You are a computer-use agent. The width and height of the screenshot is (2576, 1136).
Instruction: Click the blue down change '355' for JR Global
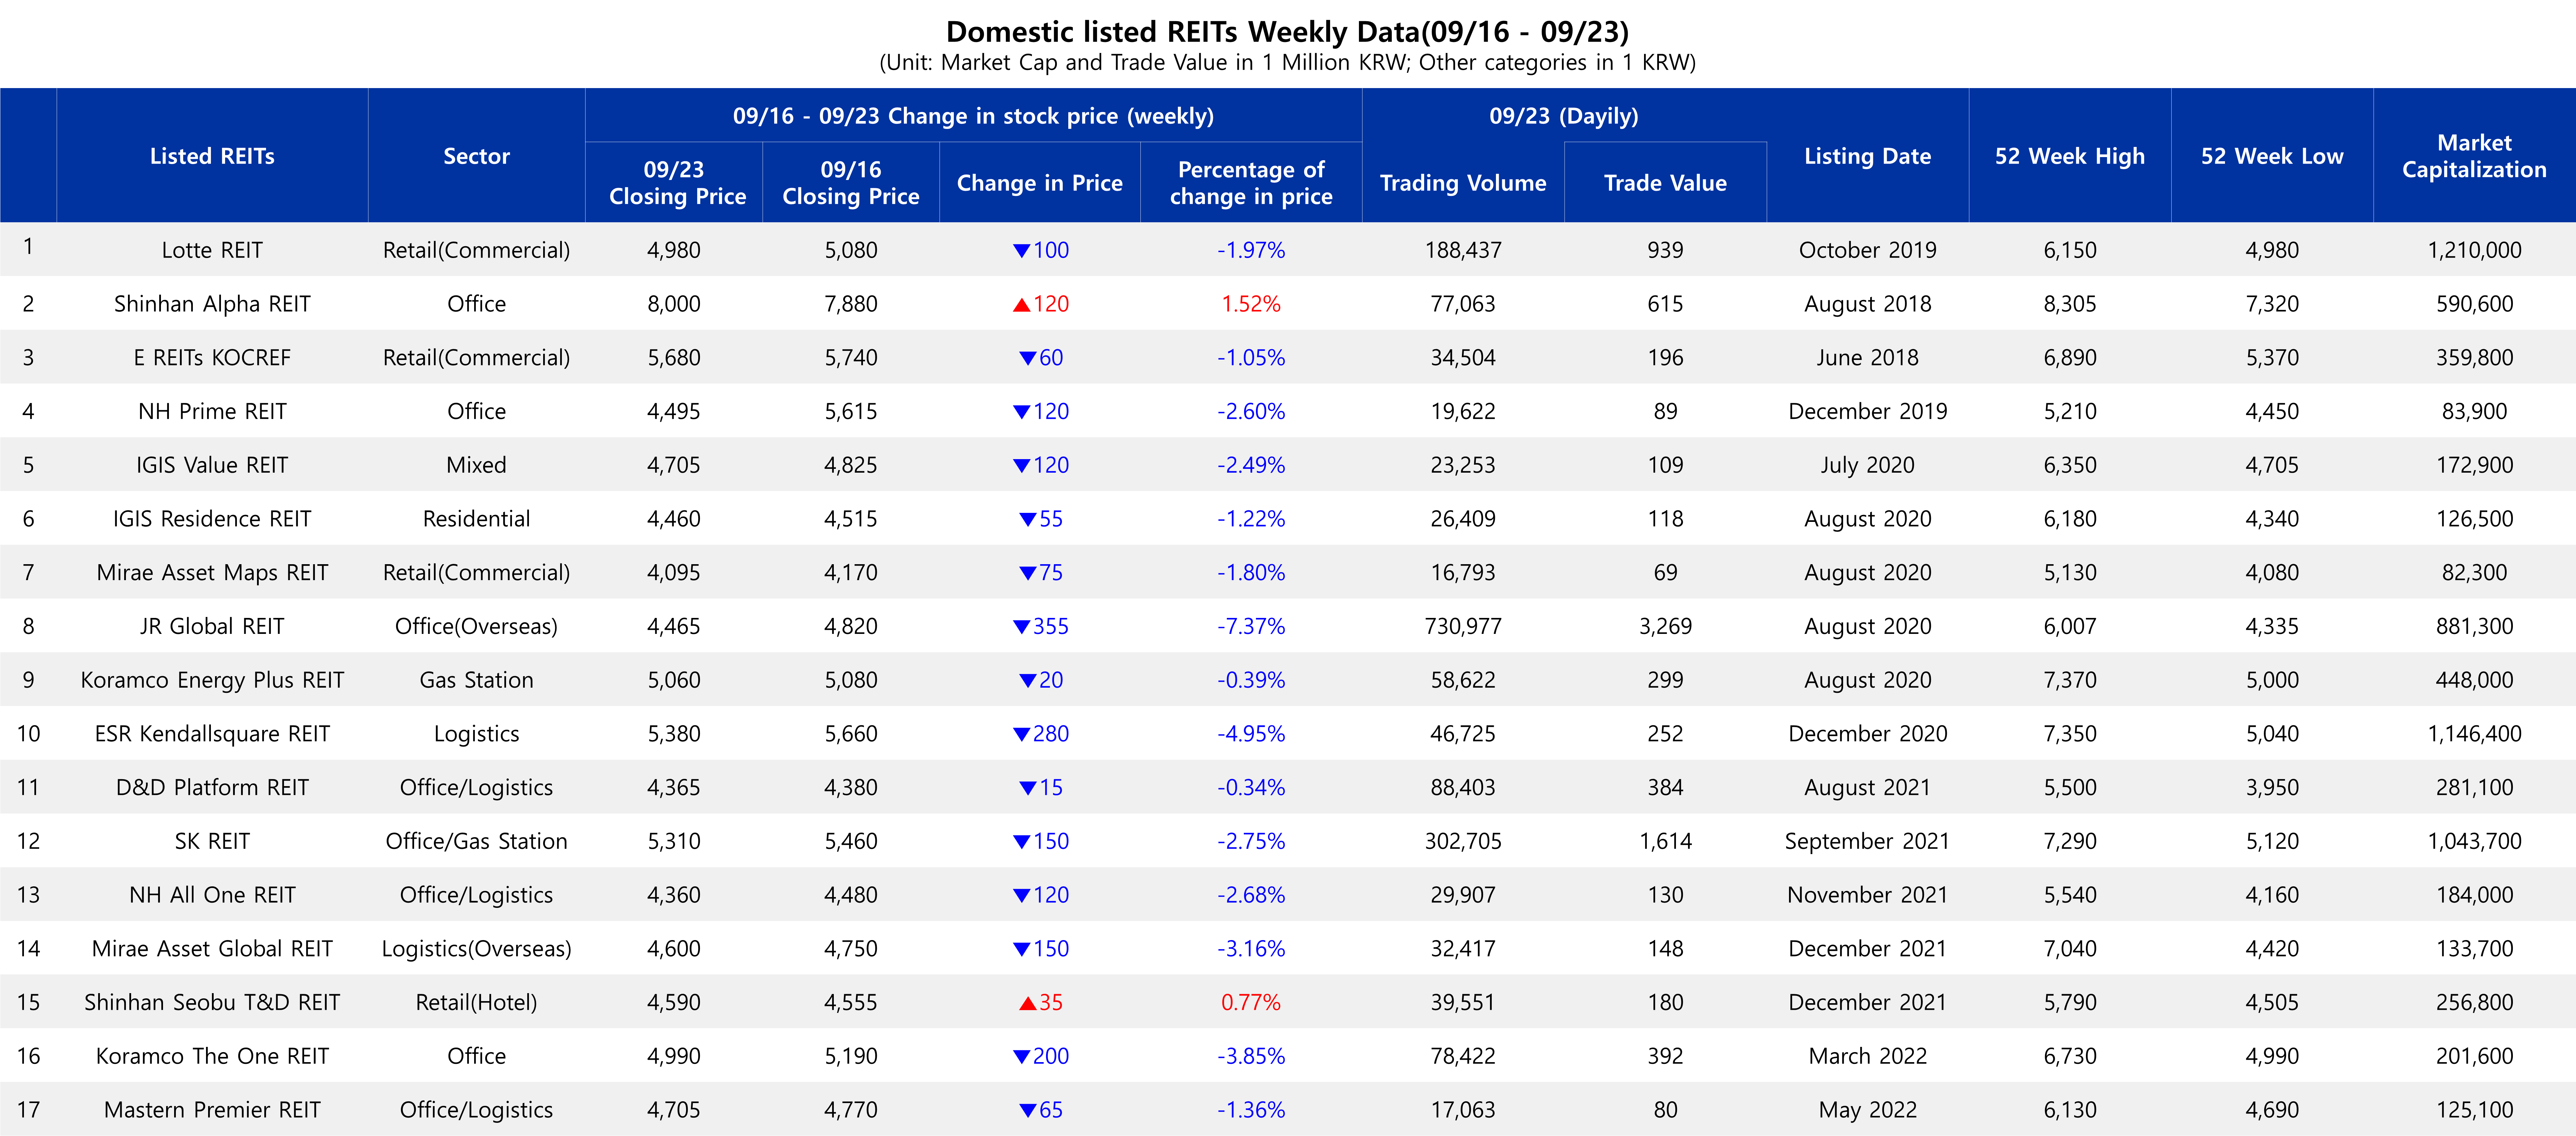[x=1041, y=626]
